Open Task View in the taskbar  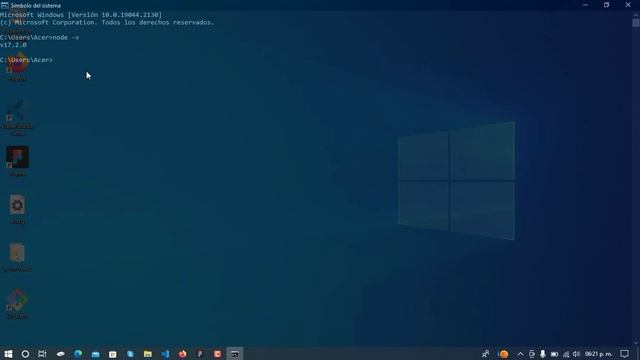point(42,354)
